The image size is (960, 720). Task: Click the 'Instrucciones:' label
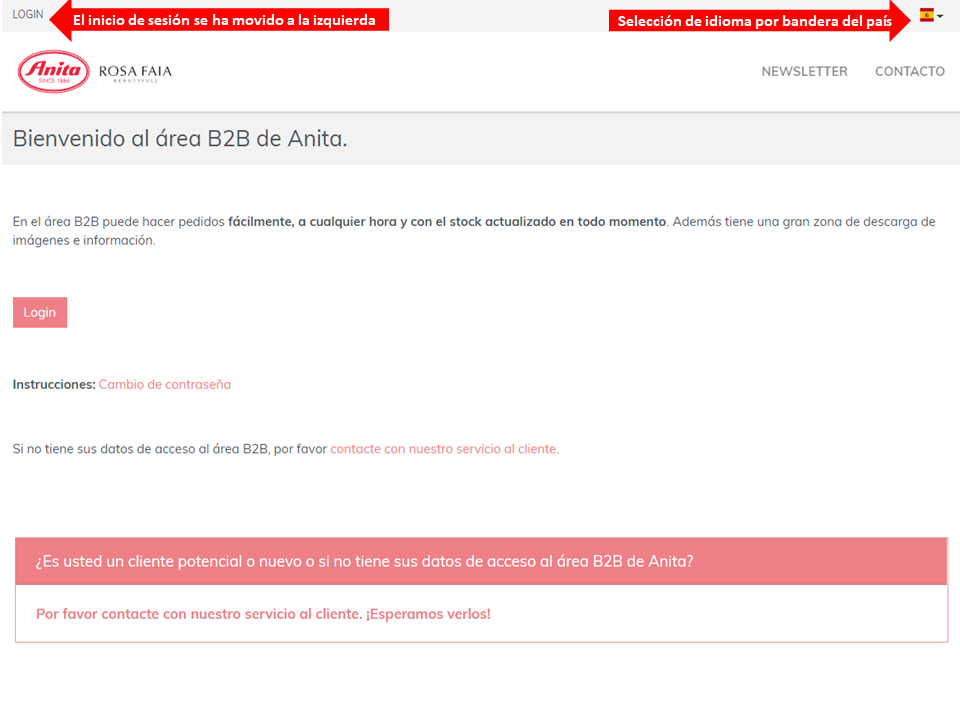point(54,384)
